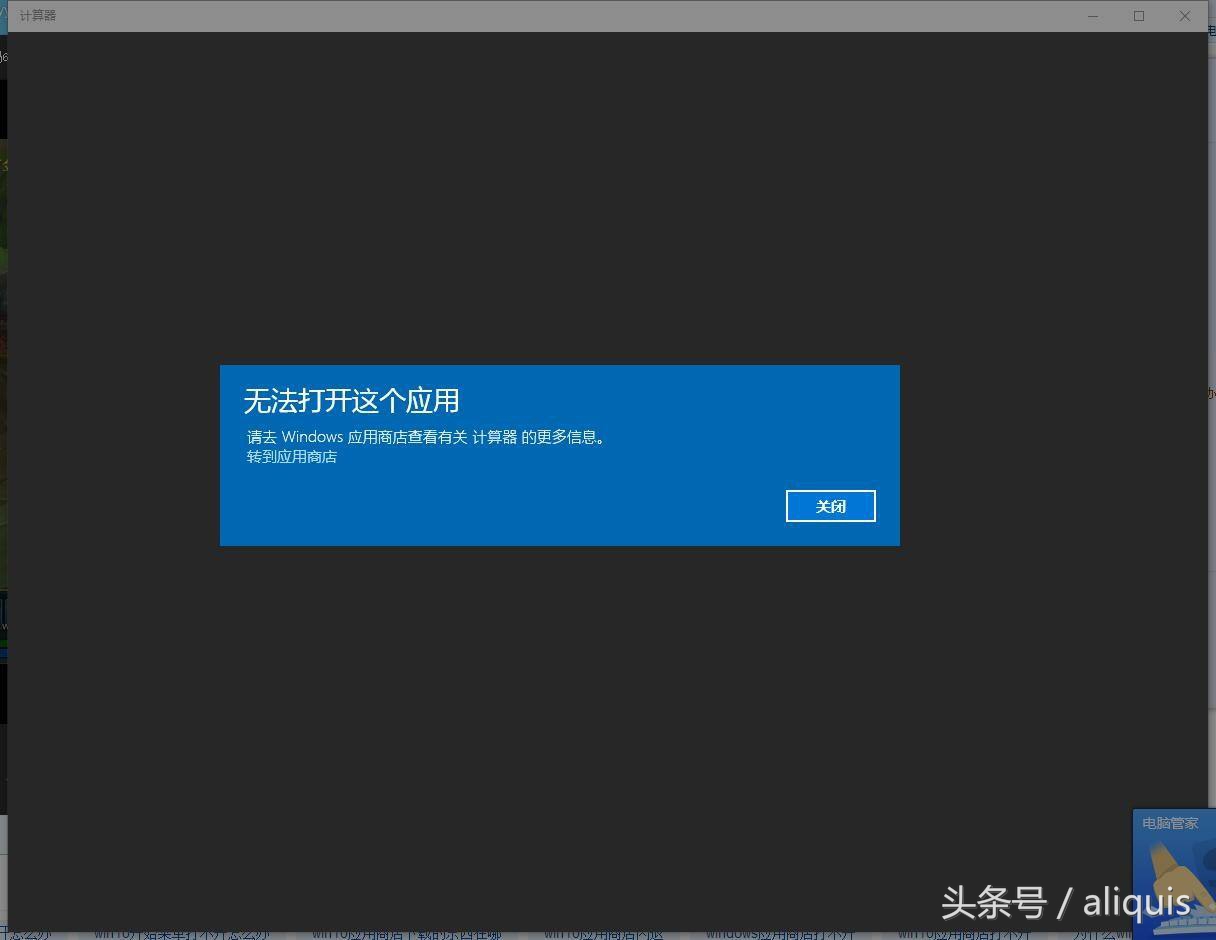The height and width of the screenshot is (940, 1216).
Task: Close the 计算器 window
Action: coord(1184,15)
